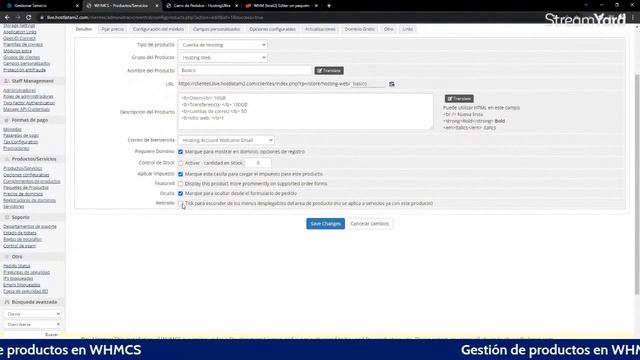The image size is (640, 360).
Task: Toggle the Oculto checkbox
Action: tap(180, 193)
